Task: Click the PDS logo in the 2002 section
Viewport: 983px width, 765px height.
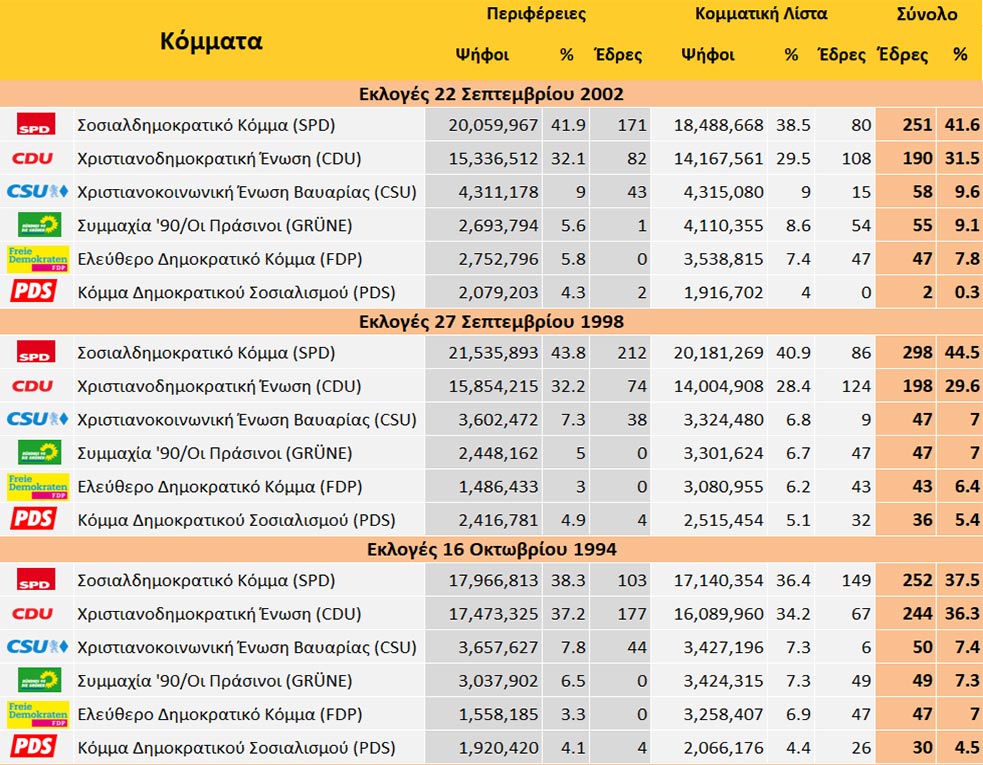Action: tap(34, 291)
